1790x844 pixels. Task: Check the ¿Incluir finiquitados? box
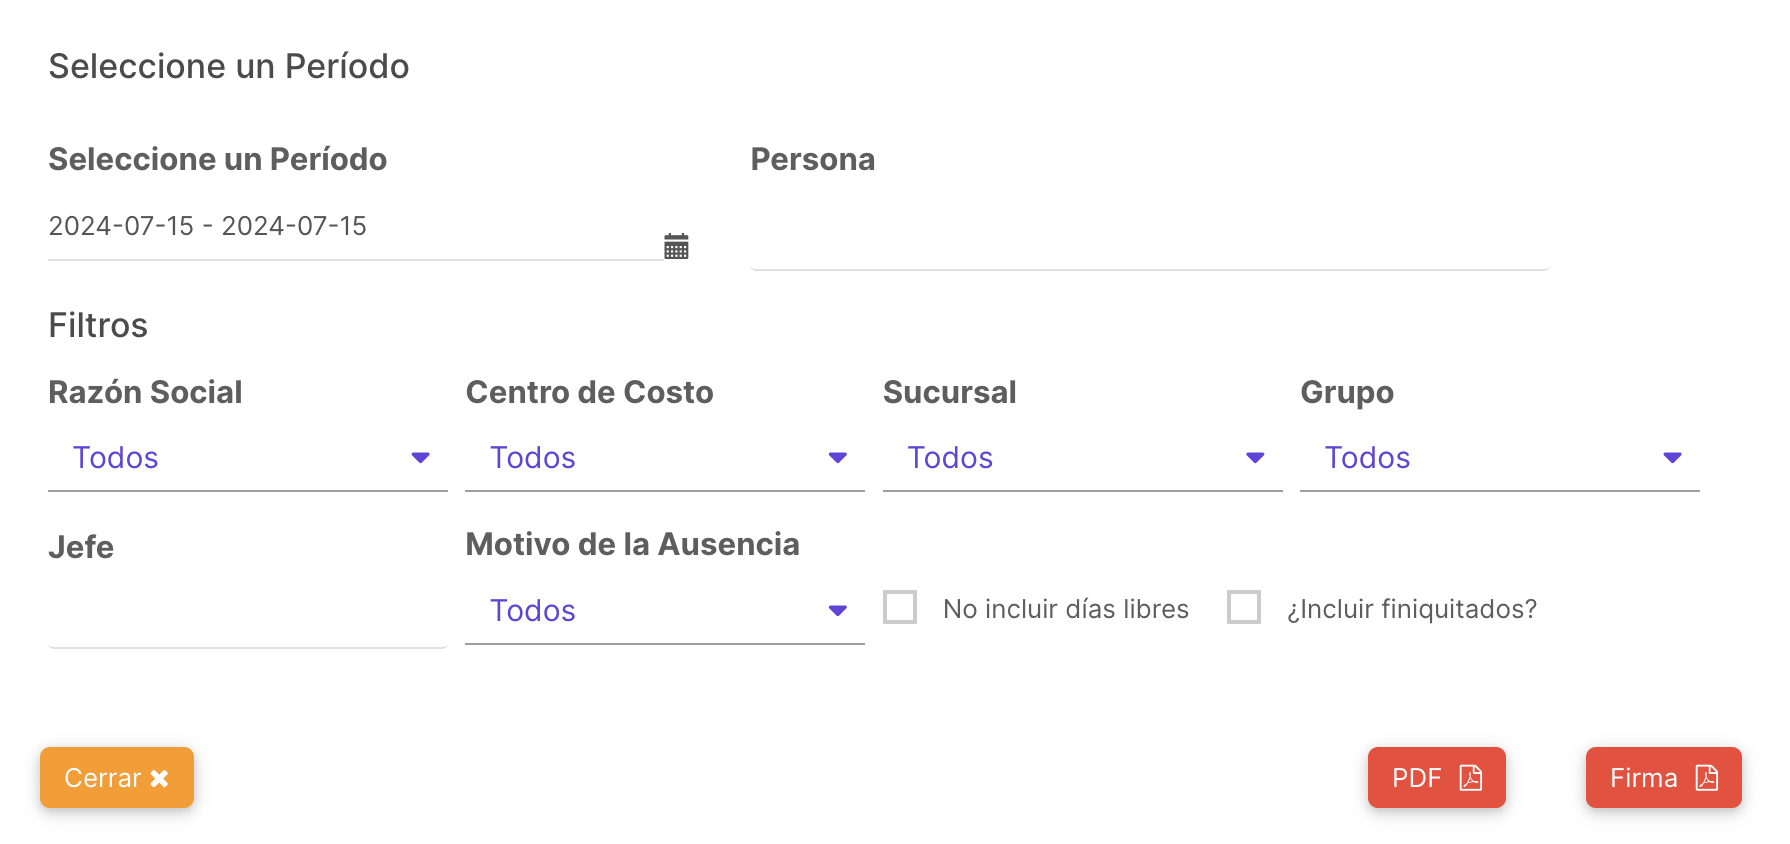tap(1244, 607)
